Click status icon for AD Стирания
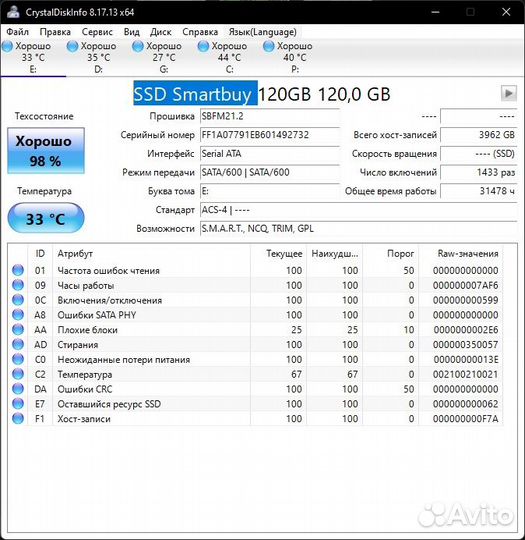Image resolution: width=525 pixels, height=540 pixels. click(x=18, y=344)
